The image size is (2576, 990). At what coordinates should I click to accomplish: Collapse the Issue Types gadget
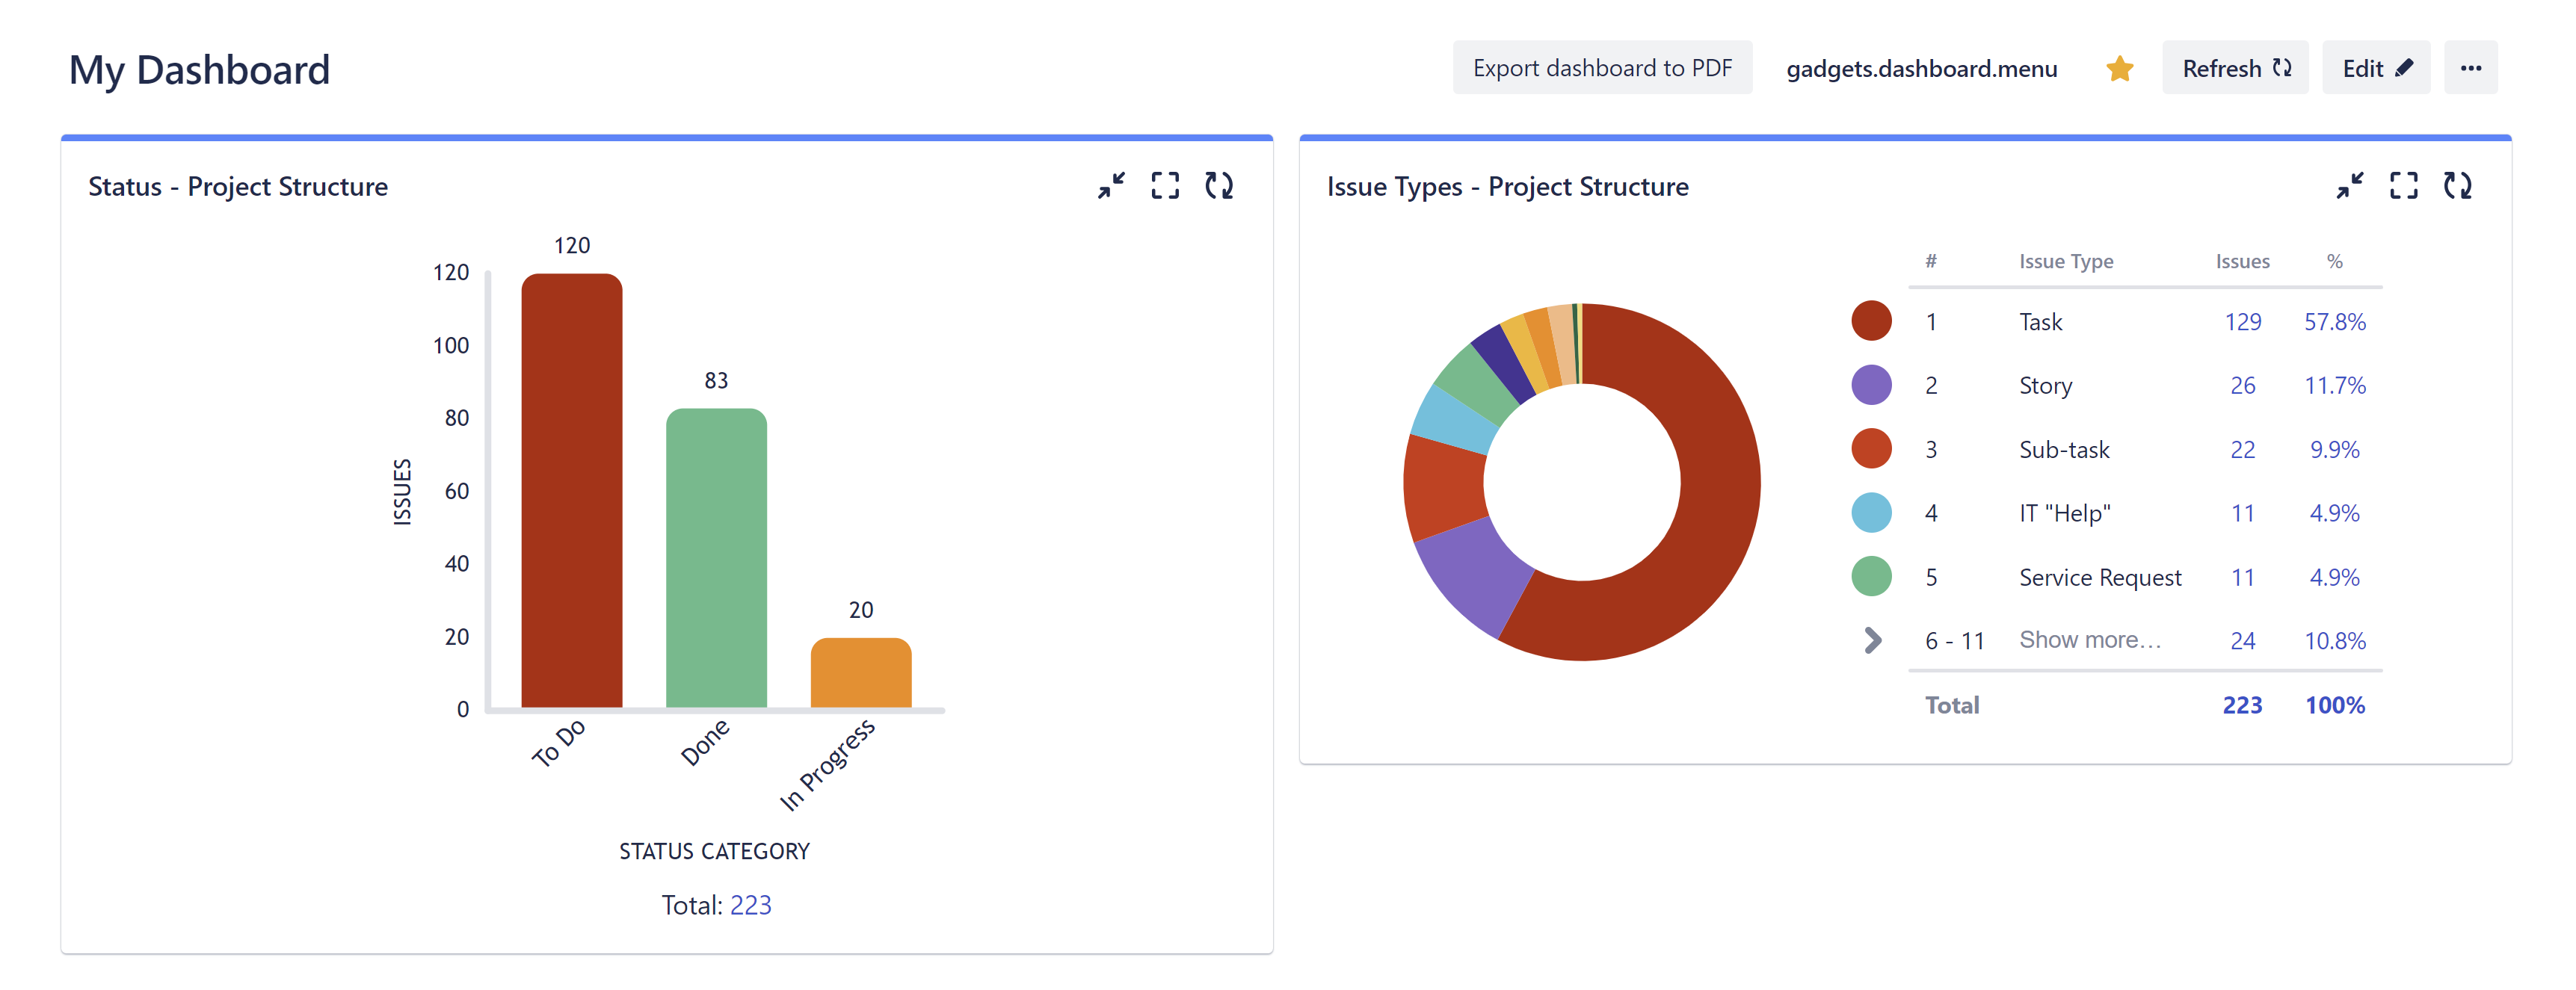click(x=2351, y=185)
